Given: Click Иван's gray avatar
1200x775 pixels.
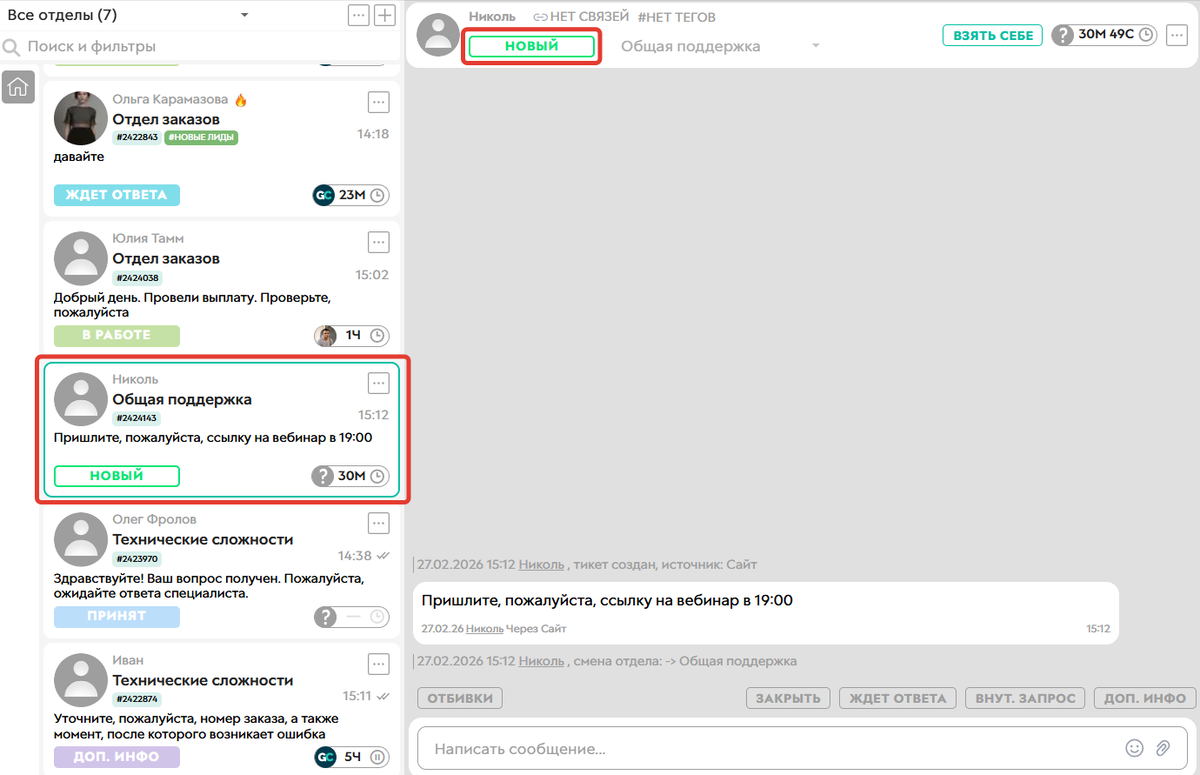Looking at the screenshot, I should 80,680.
